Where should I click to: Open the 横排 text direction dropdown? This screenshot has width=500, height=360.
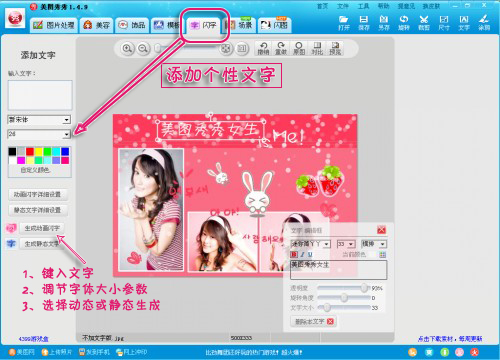point(383,244)
